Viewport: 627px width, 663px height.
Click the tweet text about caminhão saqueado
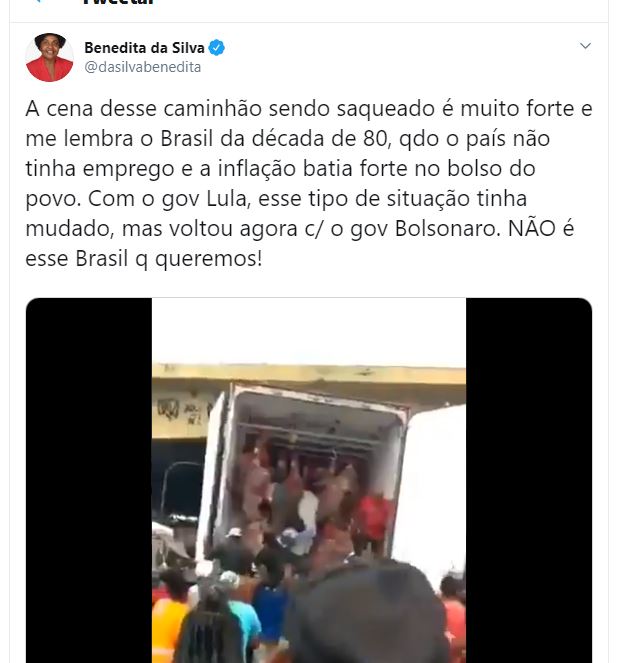pyautogui.click(x=309, y=183)
